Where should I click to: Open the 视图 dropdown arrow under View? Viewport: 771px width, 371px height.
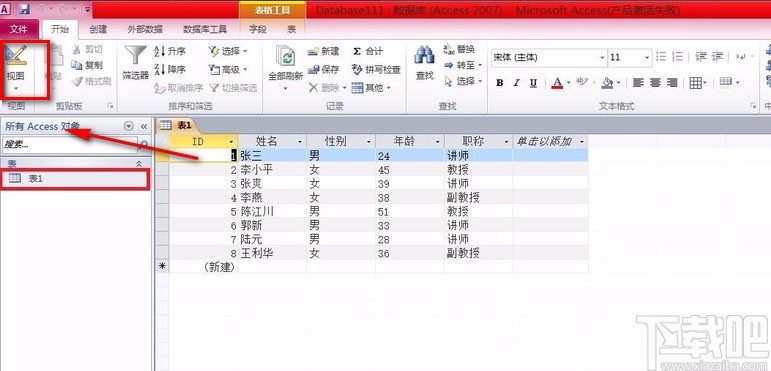(16, 88)
